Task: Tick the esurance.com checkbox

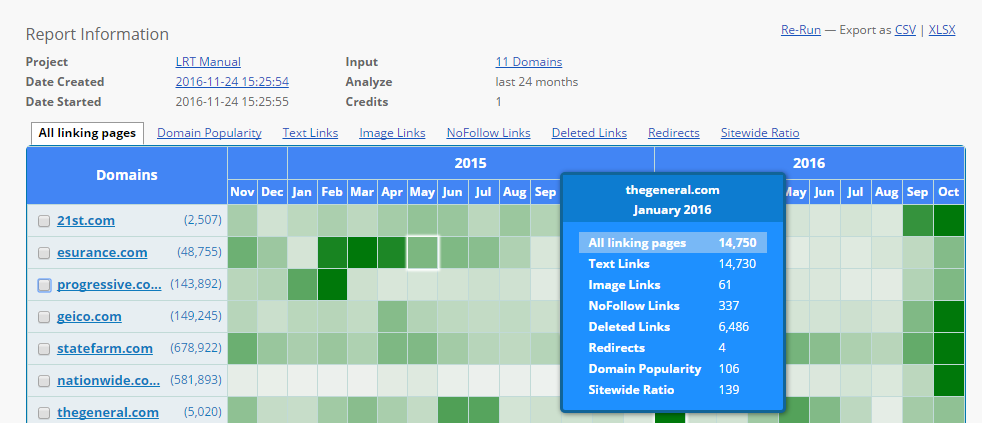Action: pyautogui.click(x=44, y=253)
